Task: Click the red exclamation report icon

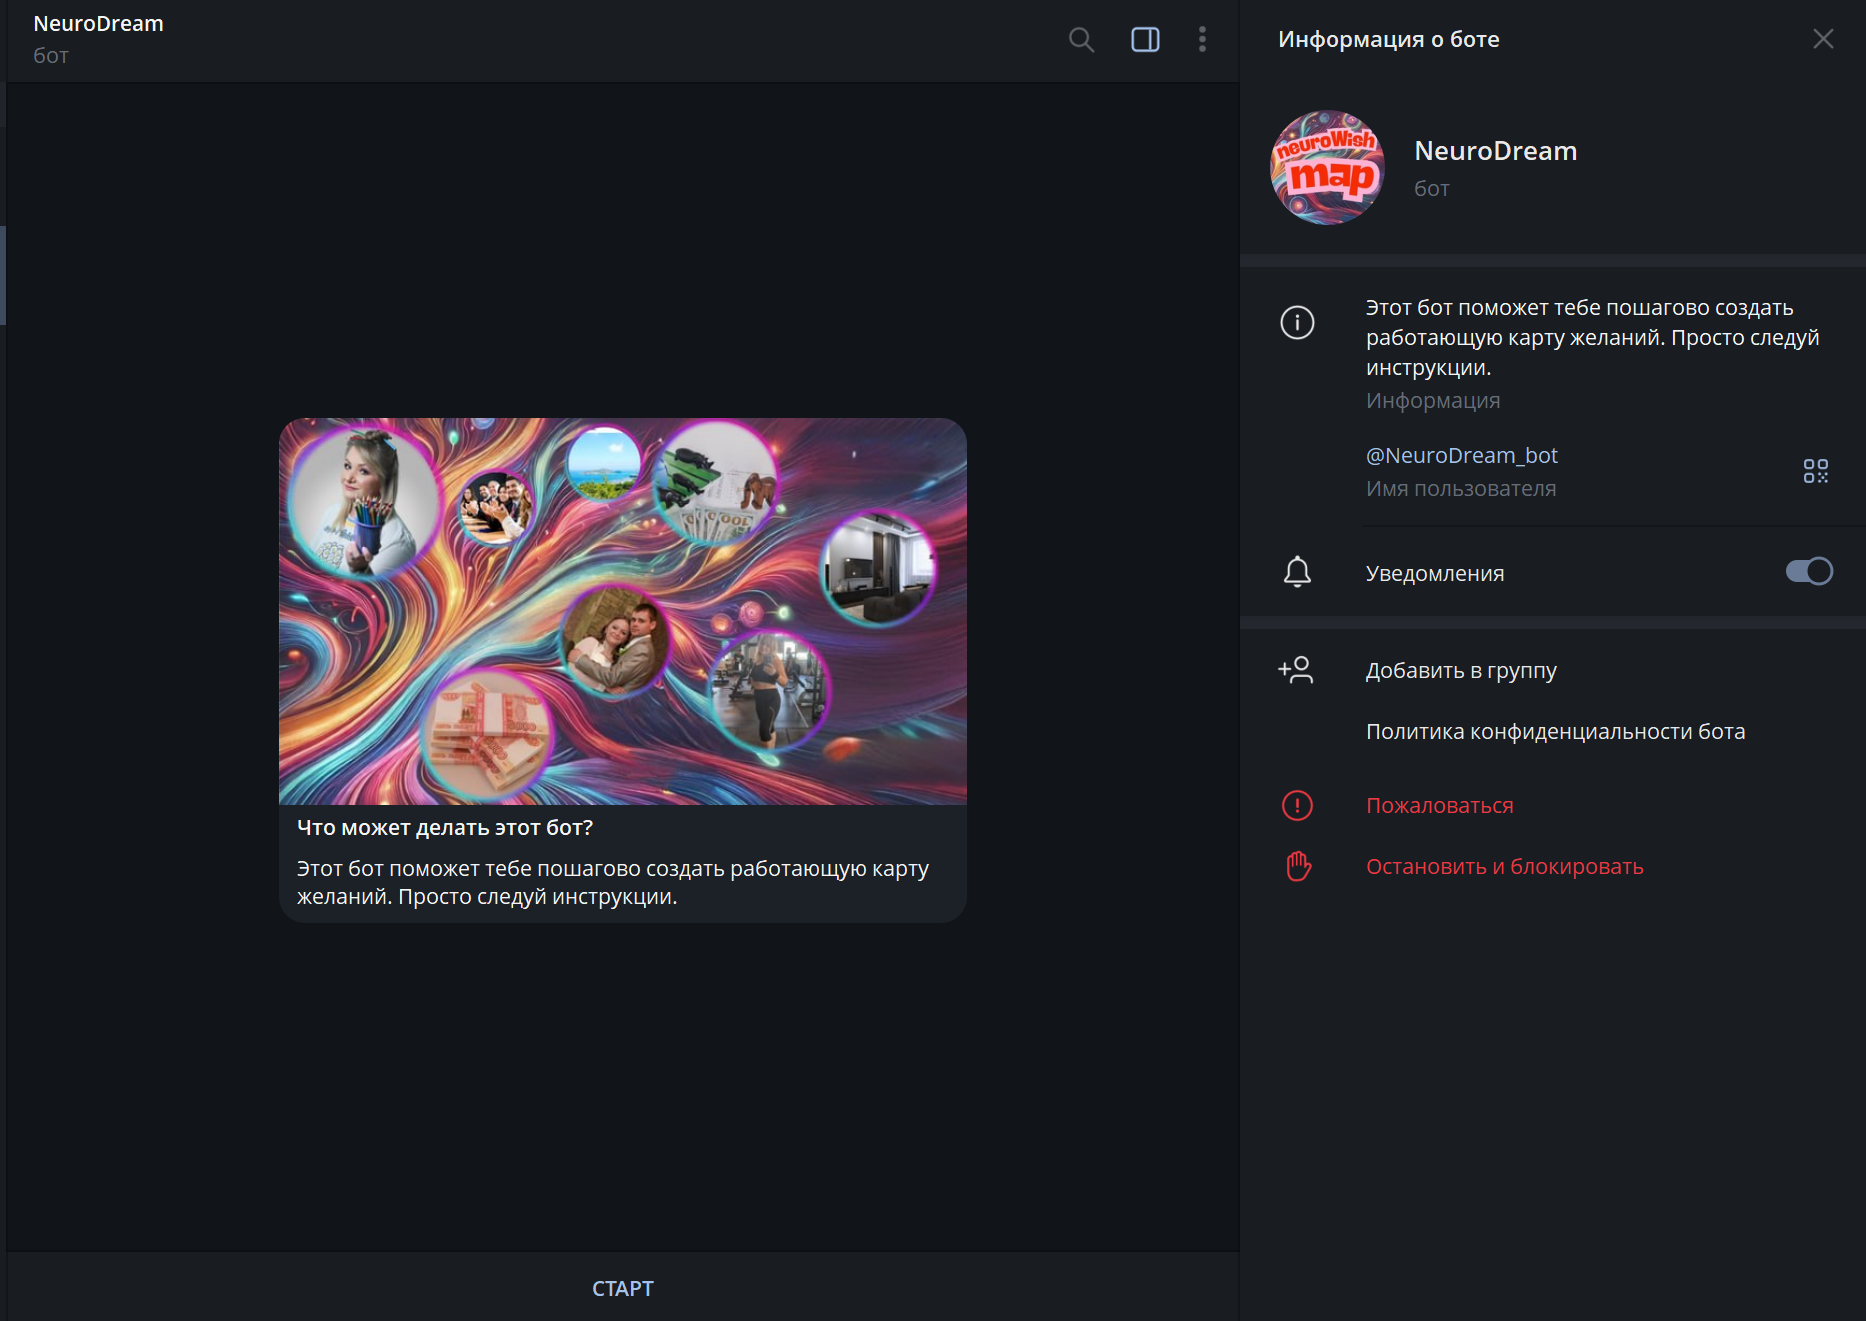Action: click(1297, 806)
